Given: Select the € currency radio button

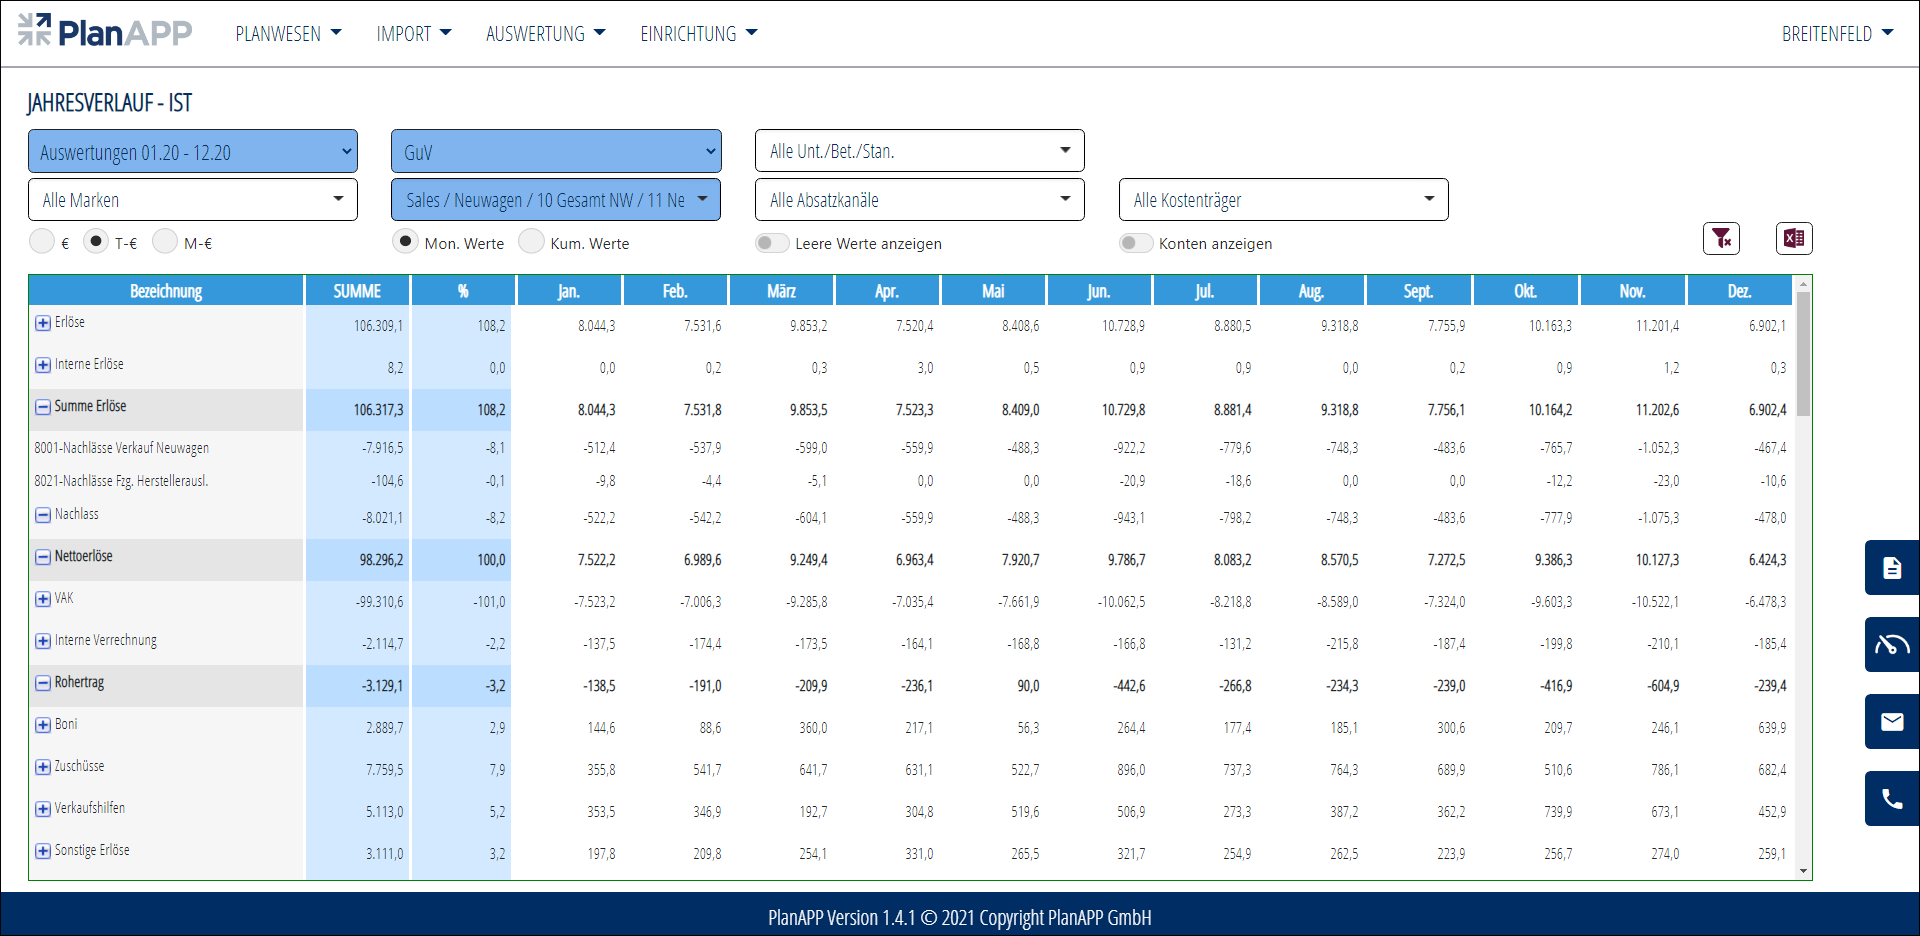Looking at the screenshot, I should click(x=42, y=241).
